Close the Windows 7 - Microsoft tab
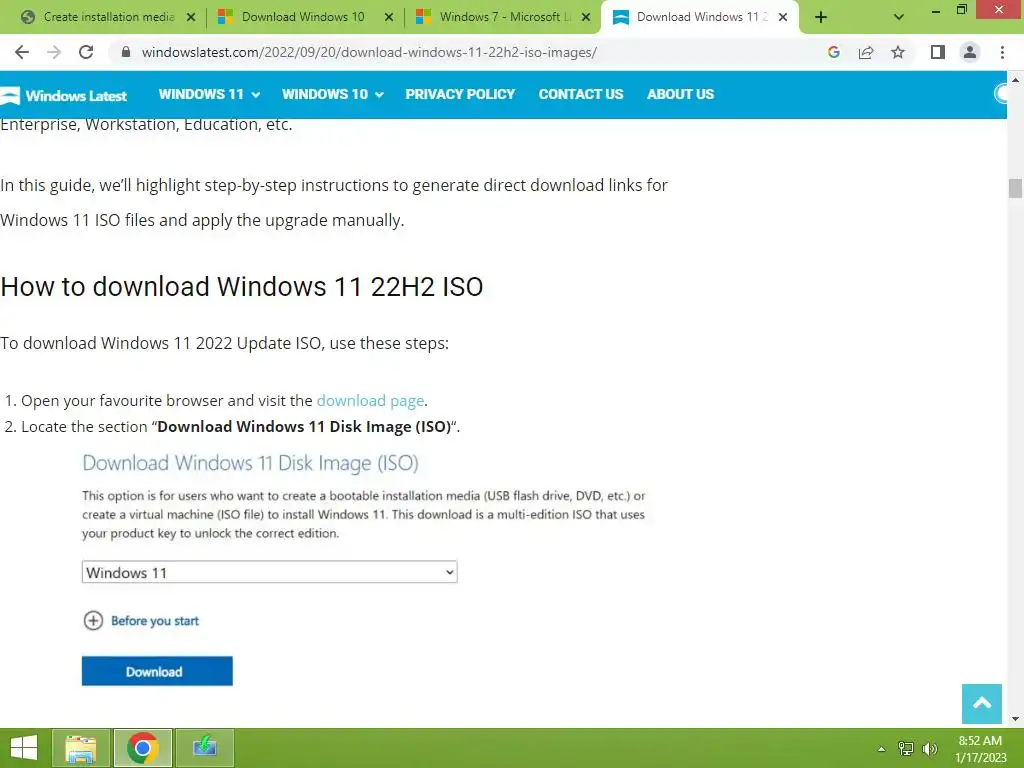 586,17
